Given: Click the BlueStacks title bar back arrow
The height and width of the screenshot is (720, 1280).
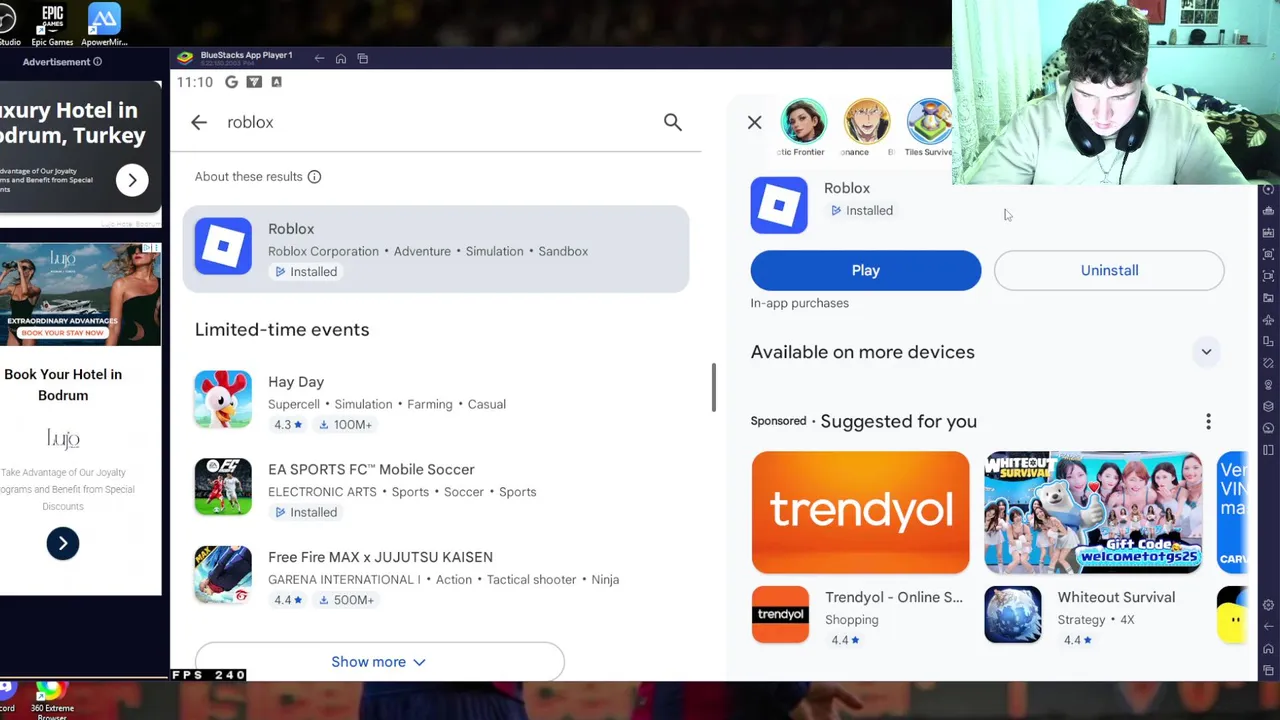Looking at the screenshot, I should click(319, 59).
